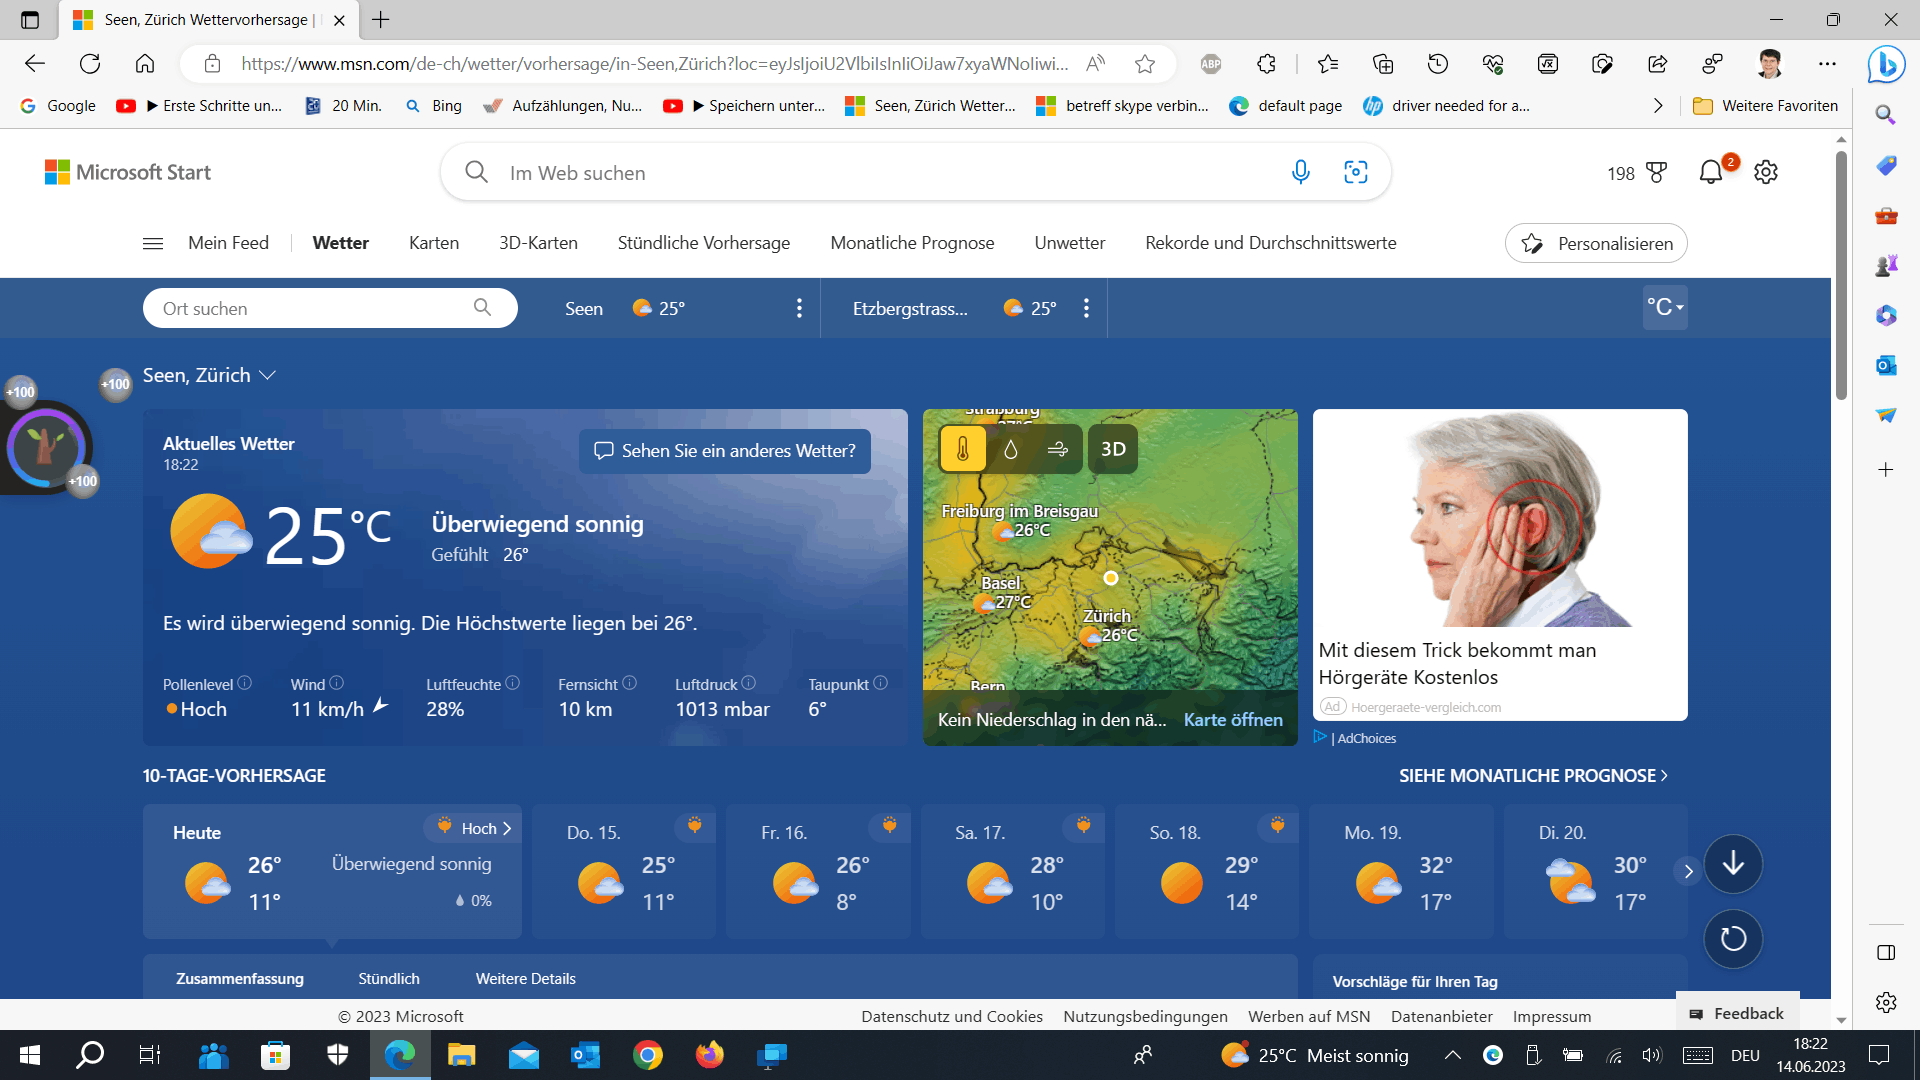Screen dimensions: 1920x1080
Task: Open the °C unit dropdown
Action: click(1665, 308)
